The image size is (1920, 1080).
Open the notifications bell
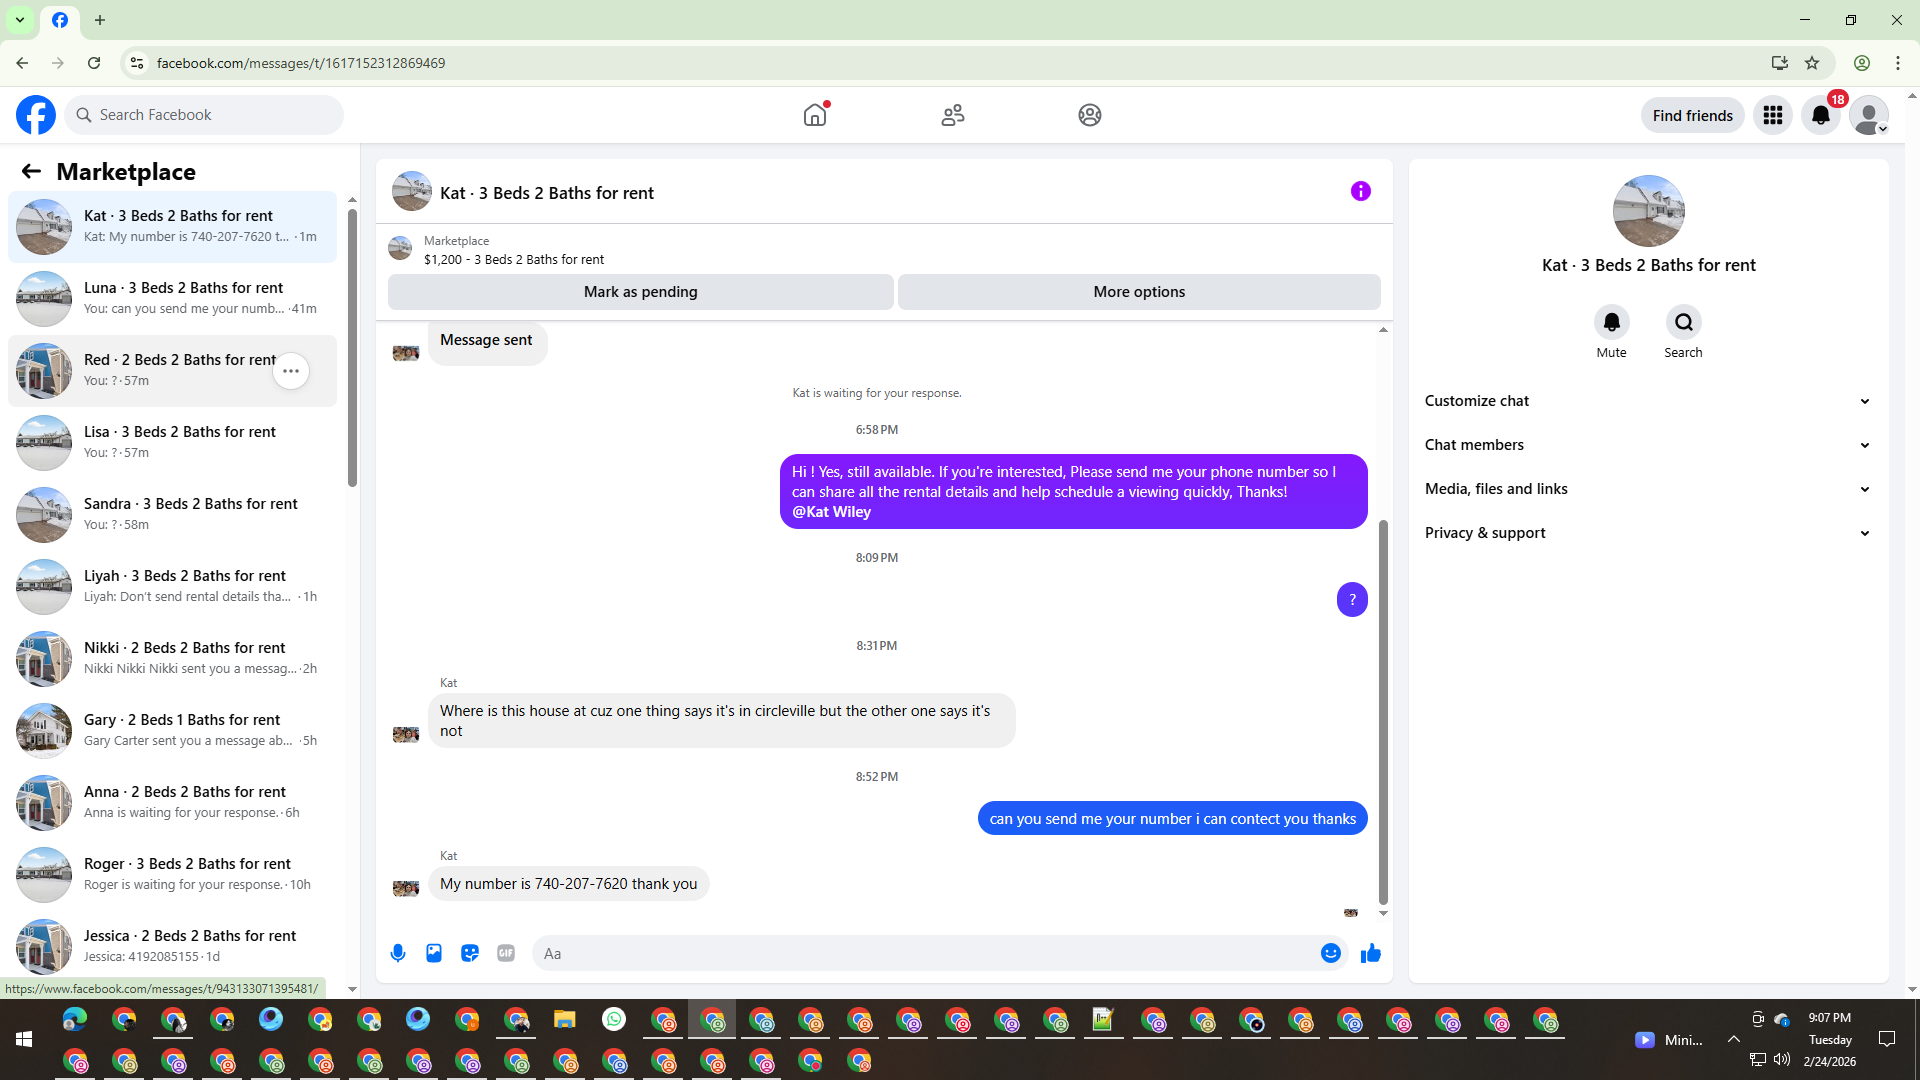[x=1820, y=115]
